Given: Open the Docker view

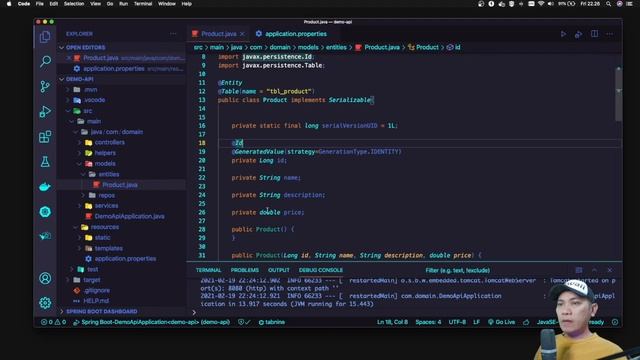Looking at the screenshot, I should pos(45,187).
